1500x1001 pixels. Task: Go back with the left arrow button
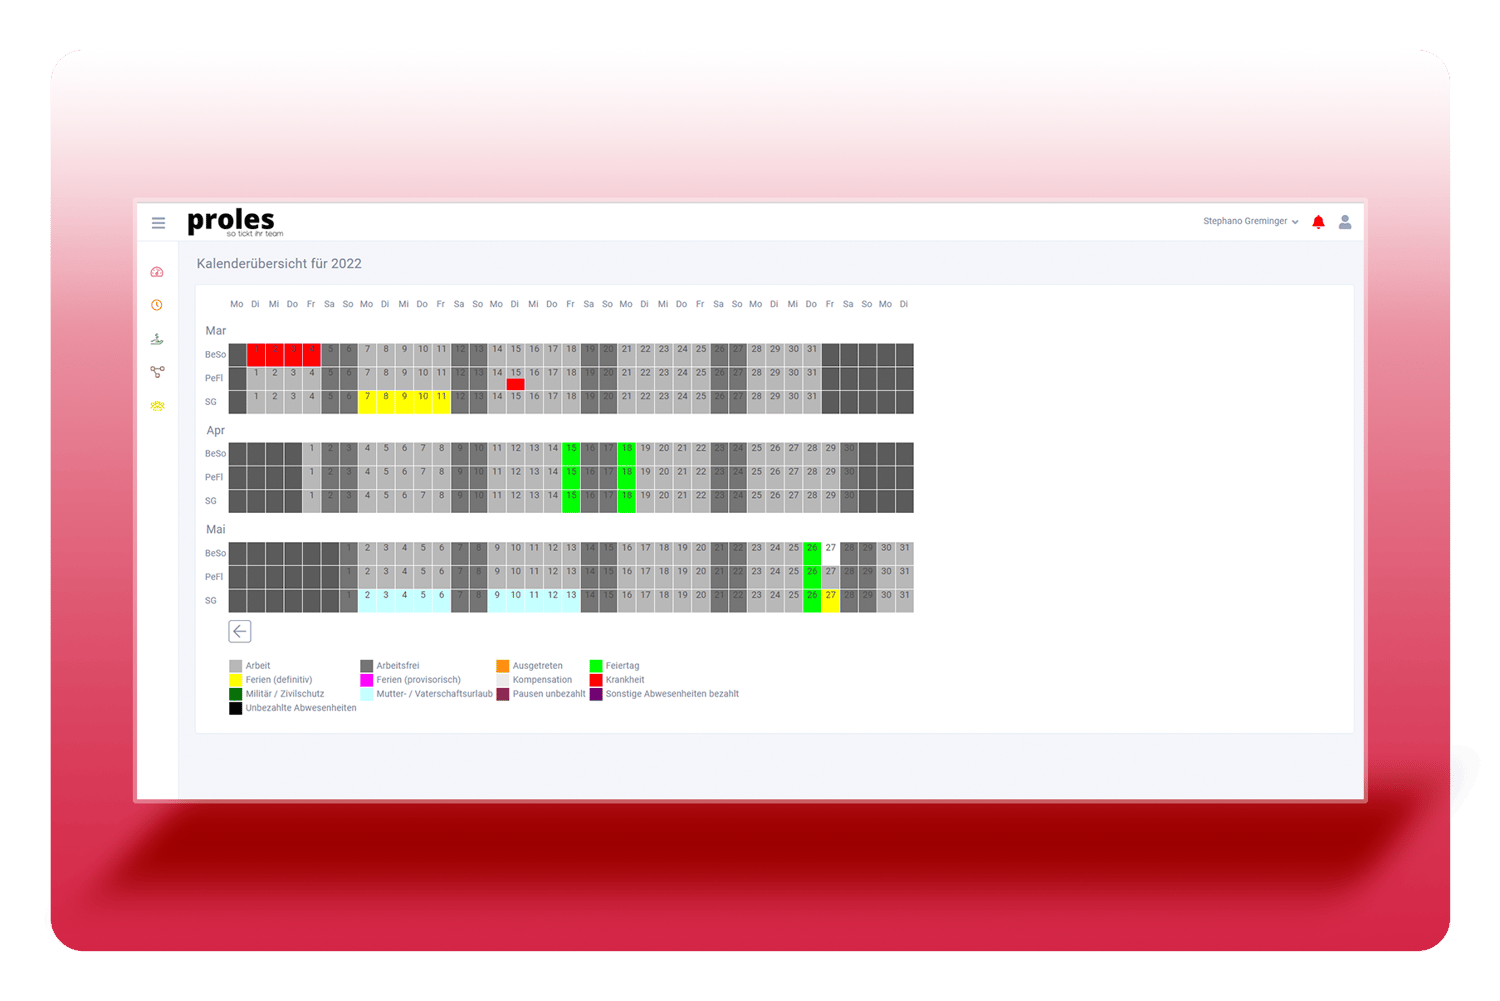coord(240,631)
